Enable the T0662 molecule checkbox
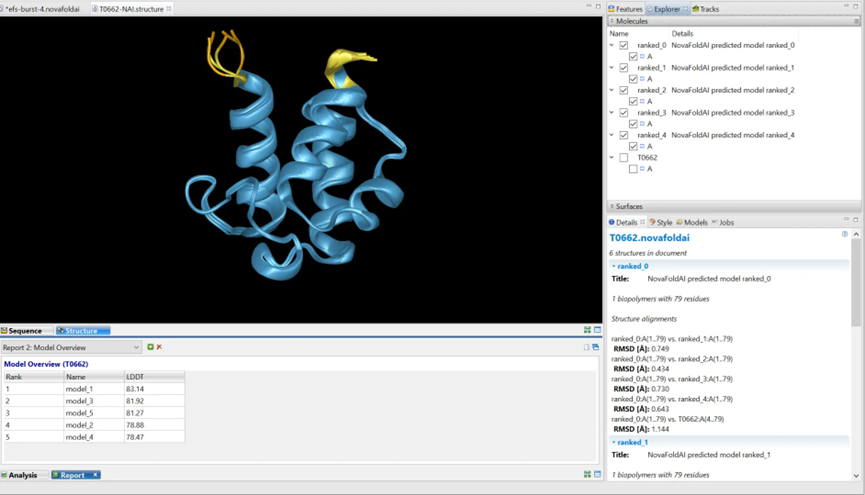The height and width of the screenshot is (495, 865). 624,158
